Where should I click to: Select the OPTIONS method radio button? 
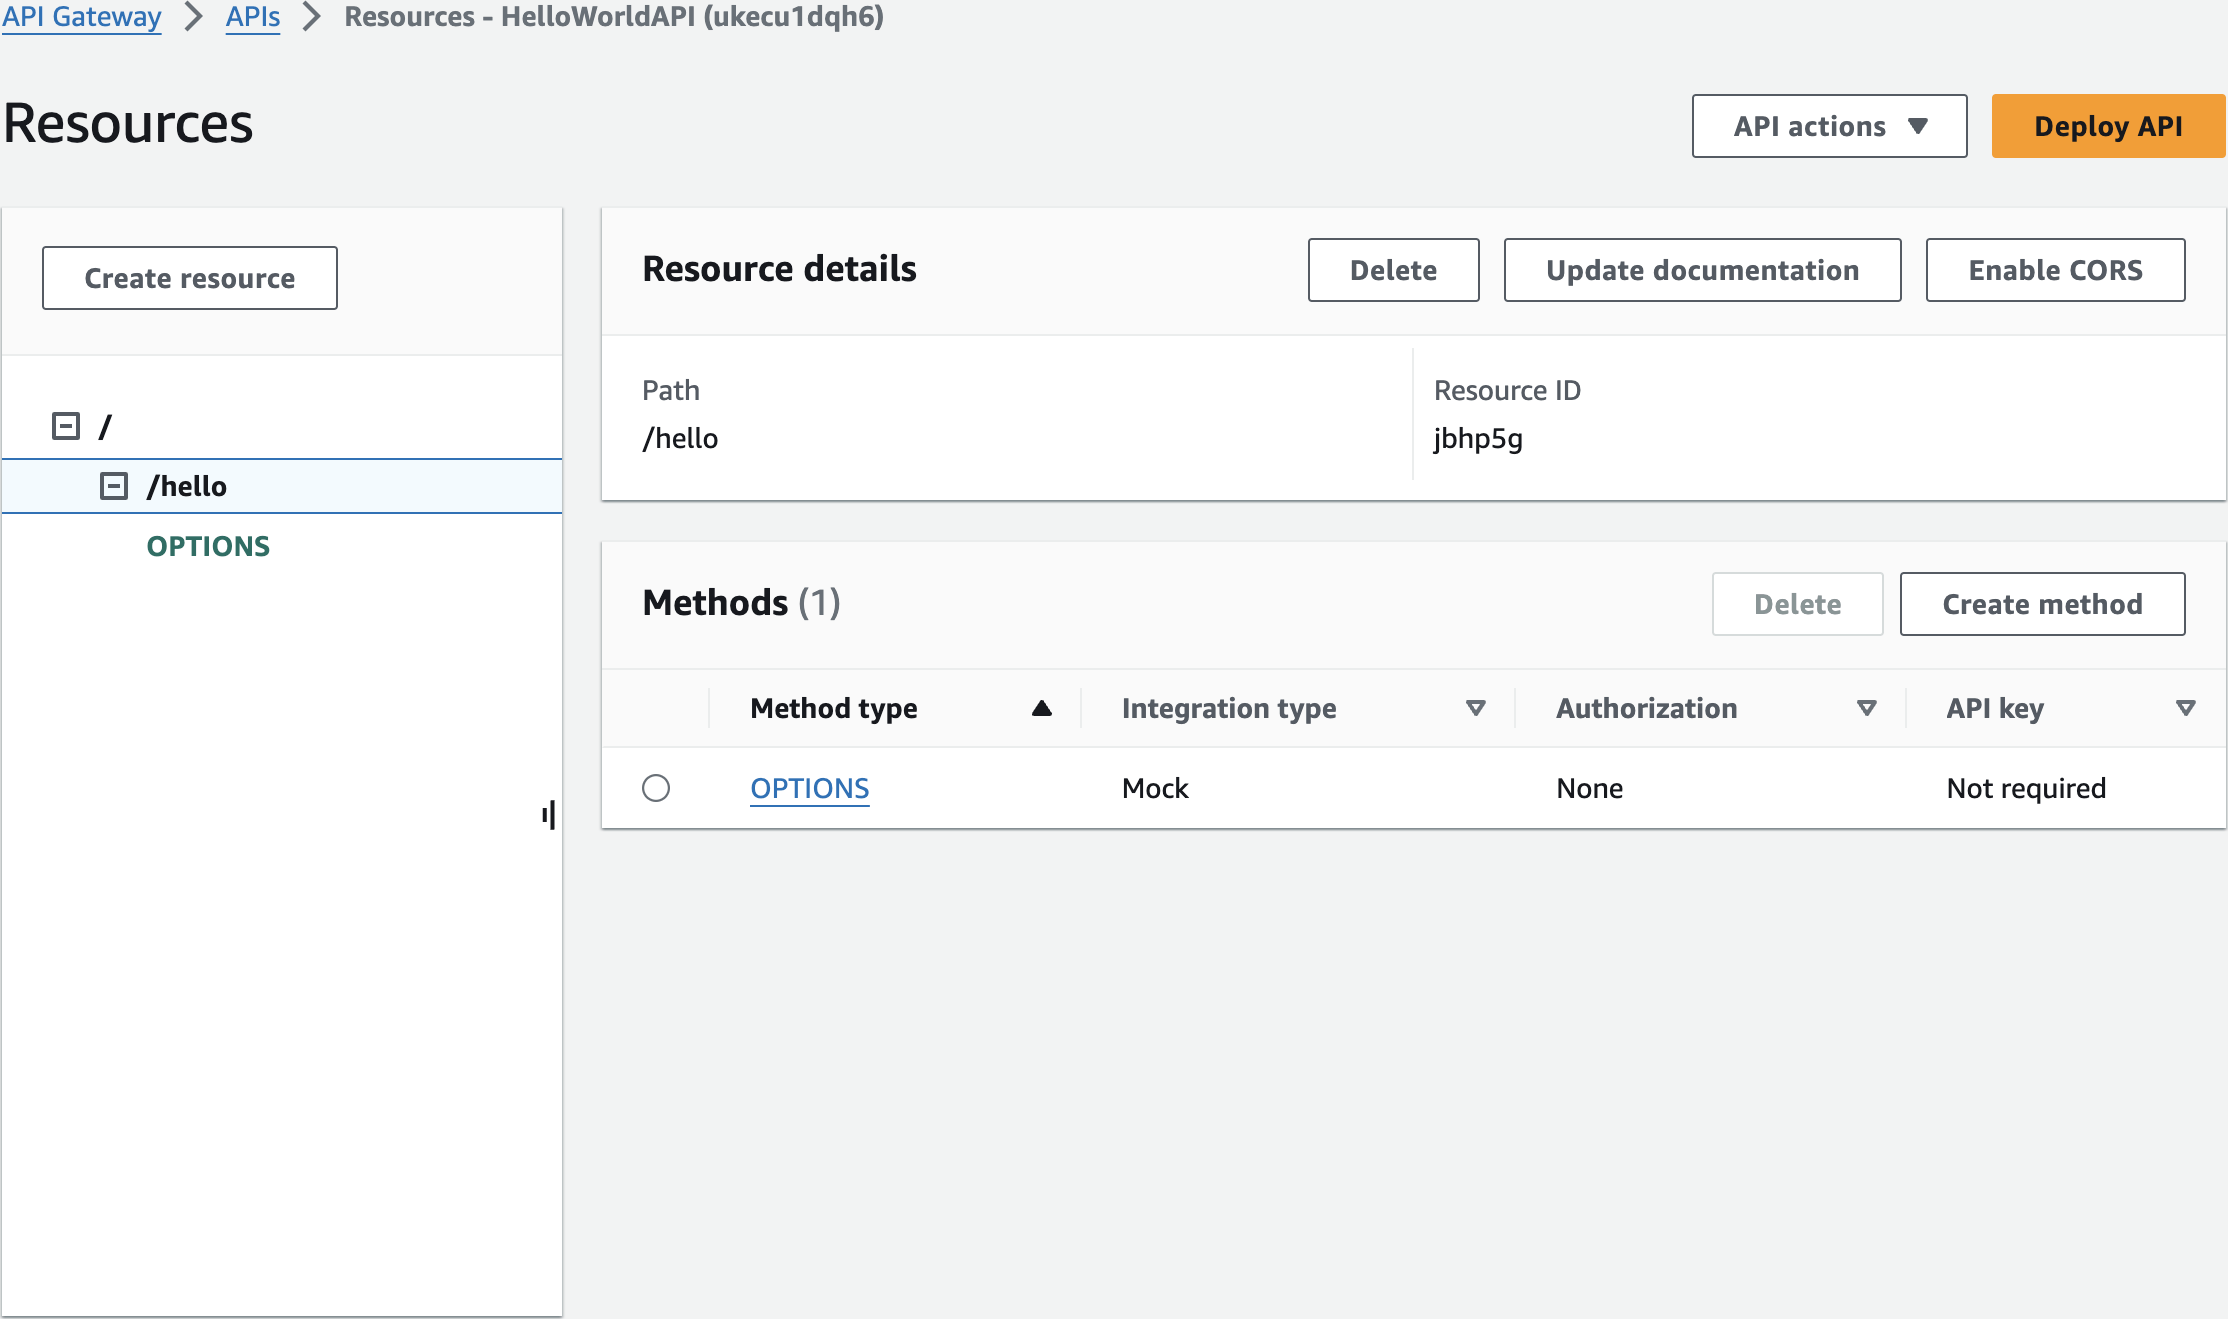tap(656, 788)
